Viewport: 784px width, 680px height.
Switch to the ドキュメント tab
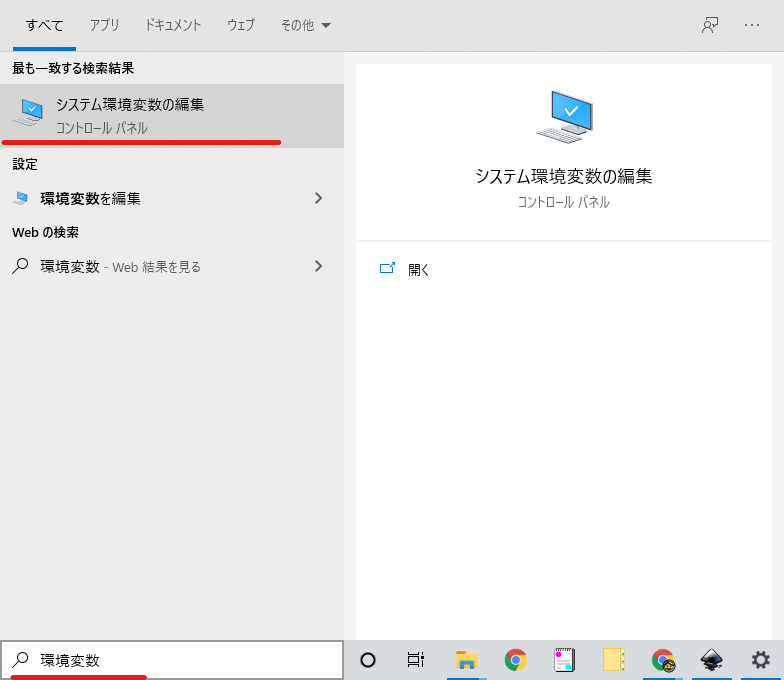(x=173, y=25)
